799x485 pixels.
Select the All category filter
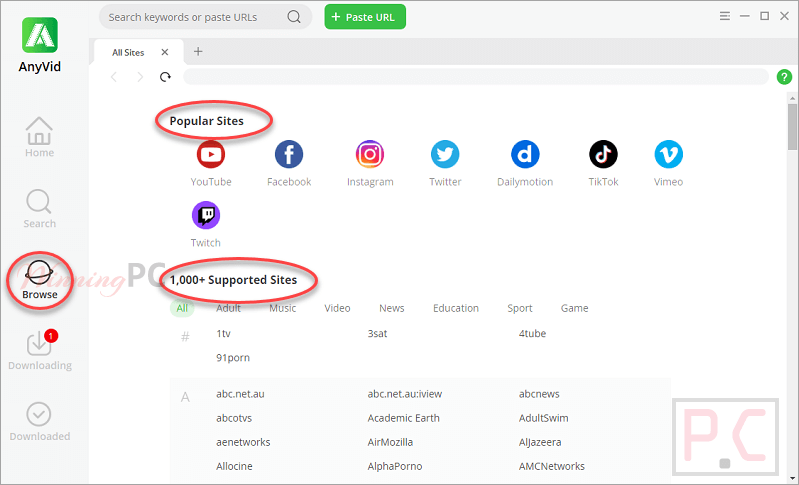182,308
